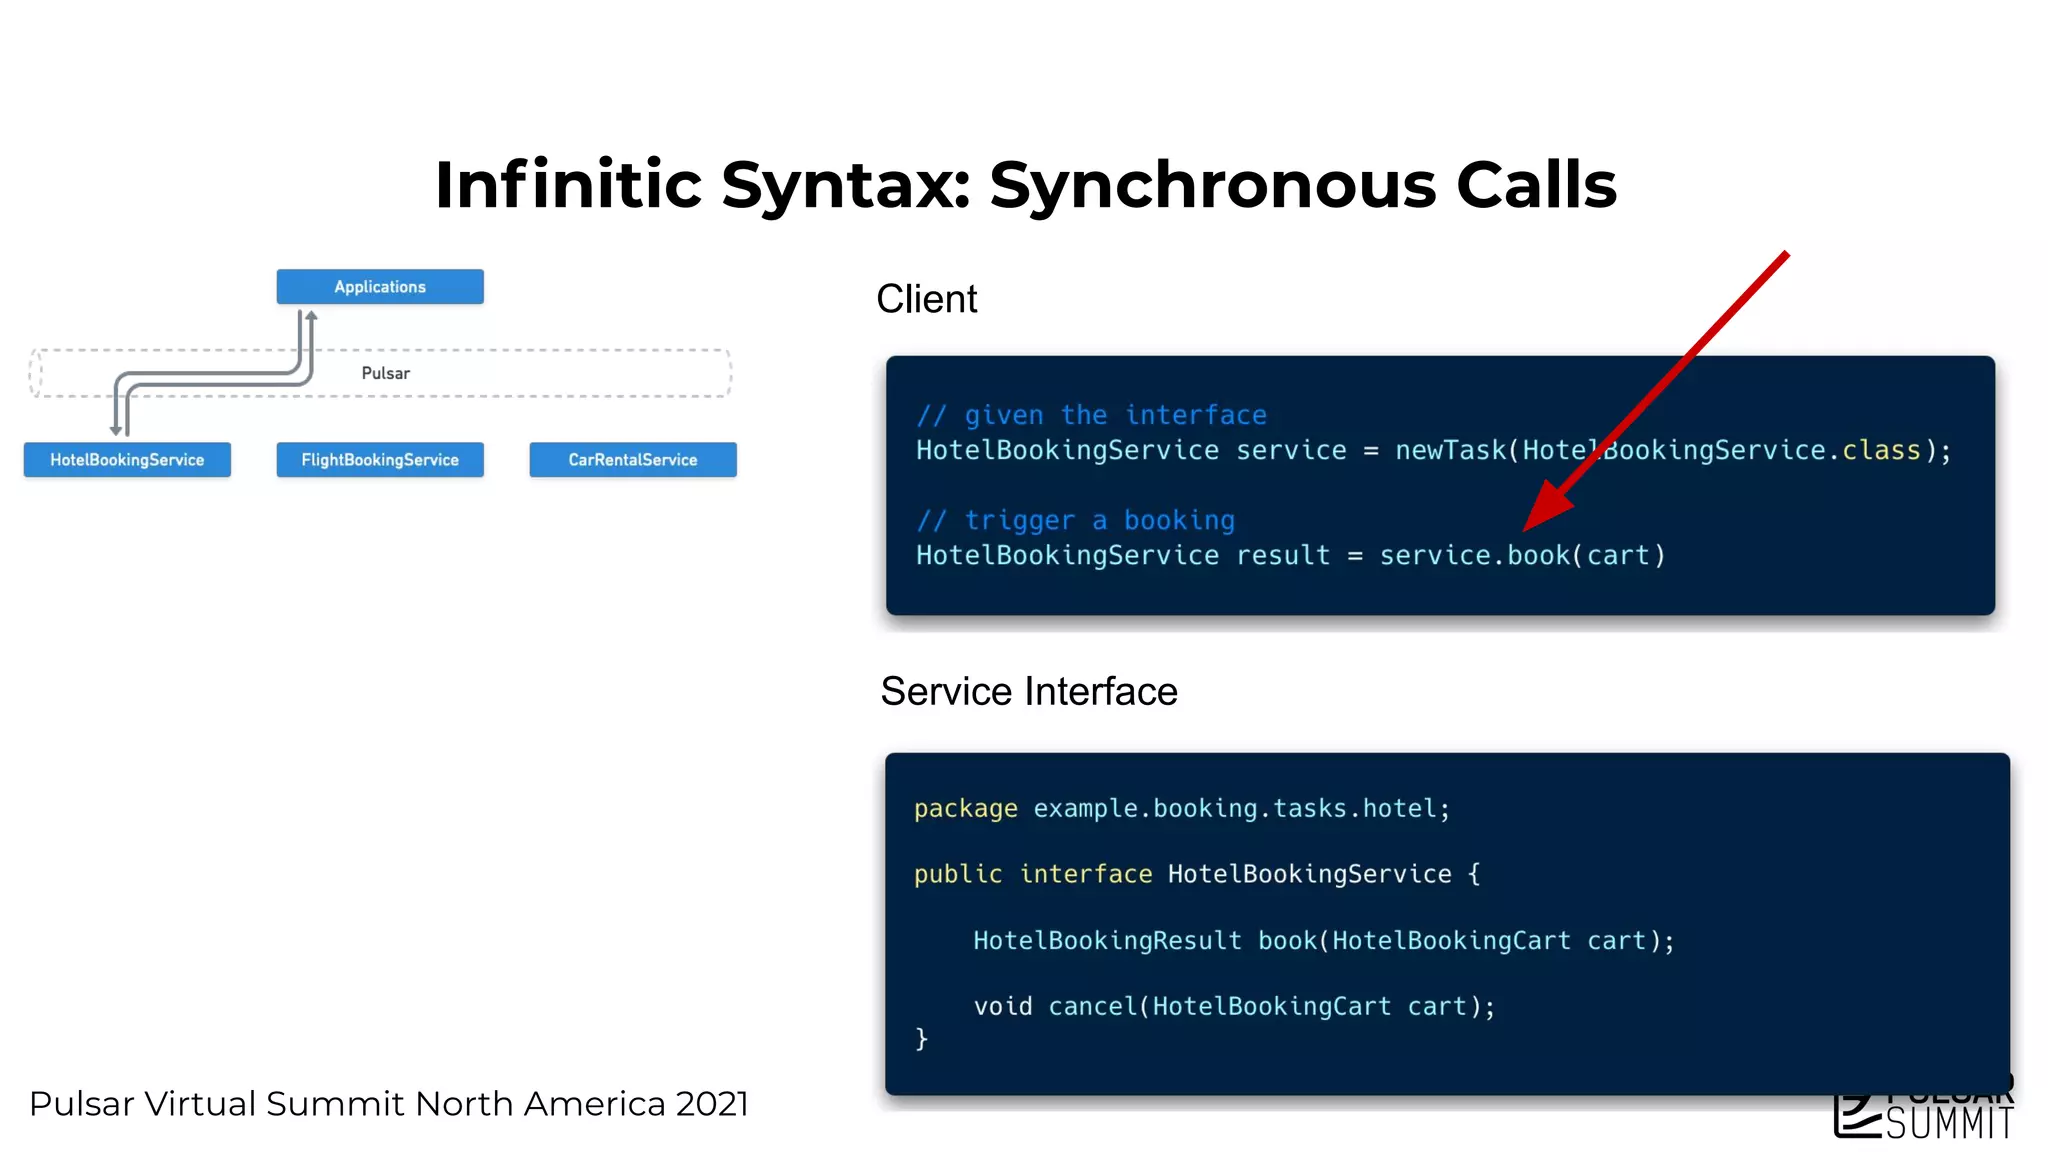This screenshot has width=2048, height=1152.
Task: Click the void cancel(HotelBookingCart cart) line
Action: pos(1234,1006)
